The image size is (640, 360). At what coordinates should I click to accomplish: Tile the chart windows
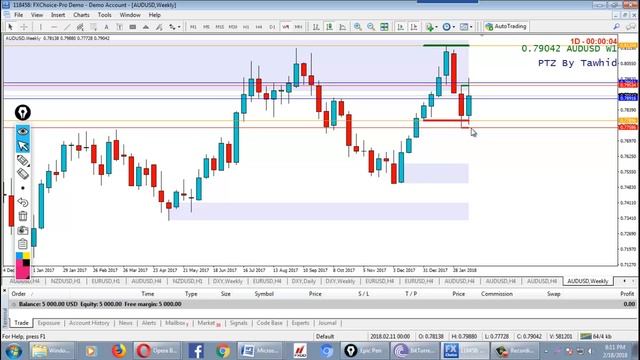(x=384, y=27)
